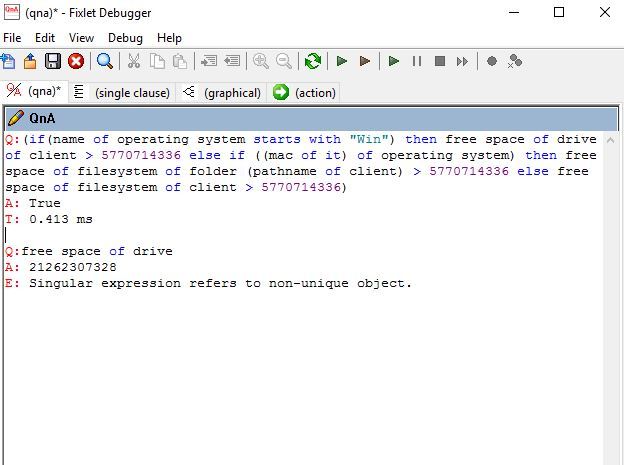
Task: Start debugging with the third play icon
Action: pyautogui.click(x=394, y=61)
